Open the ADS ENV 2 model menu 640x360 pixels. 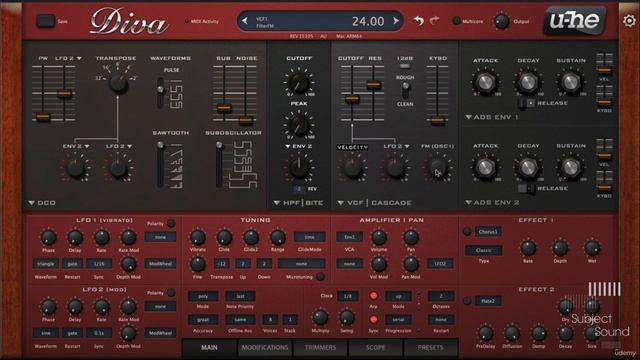pyautogui.click(x=492, y=202)
